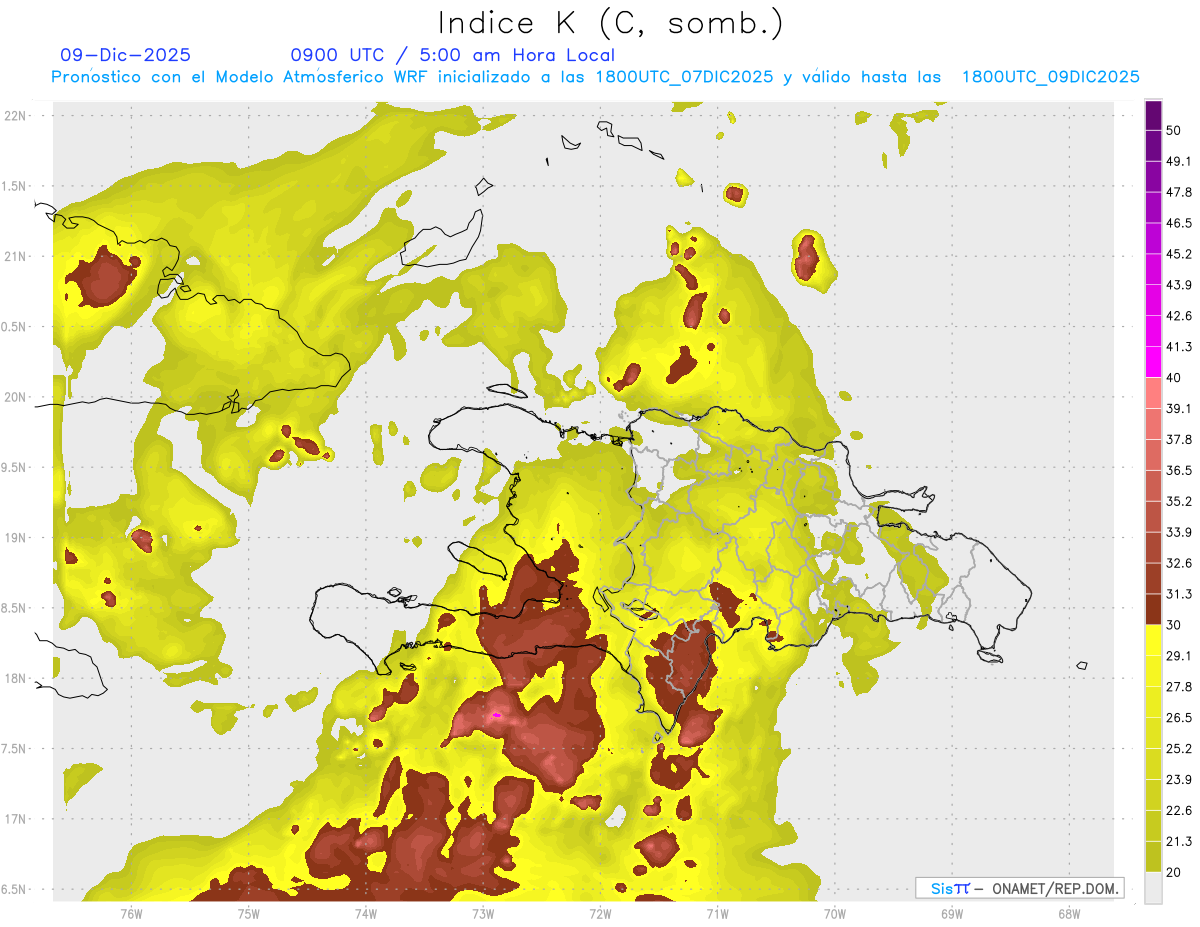Click the "0900 UTC / 5:00 am Hora Local" time label
Viewport: 1200px width, 927px height.
(453, 55)
